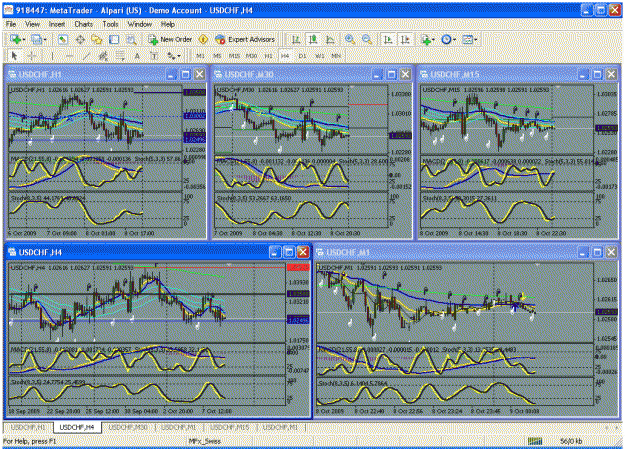Open the New Chart dropdown
625x449 pixels.
(17, 39)
